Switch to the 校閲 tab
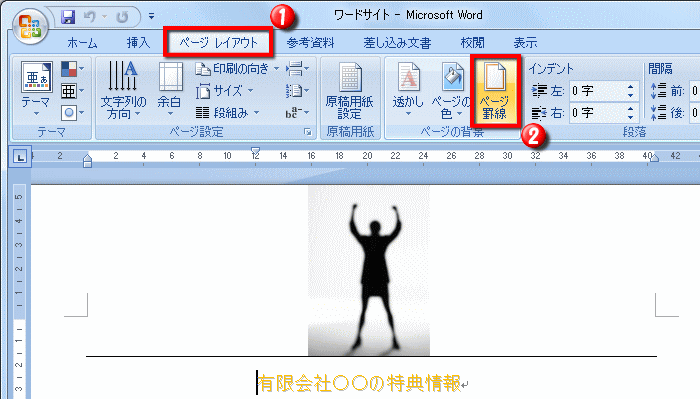 click(472, 43)
